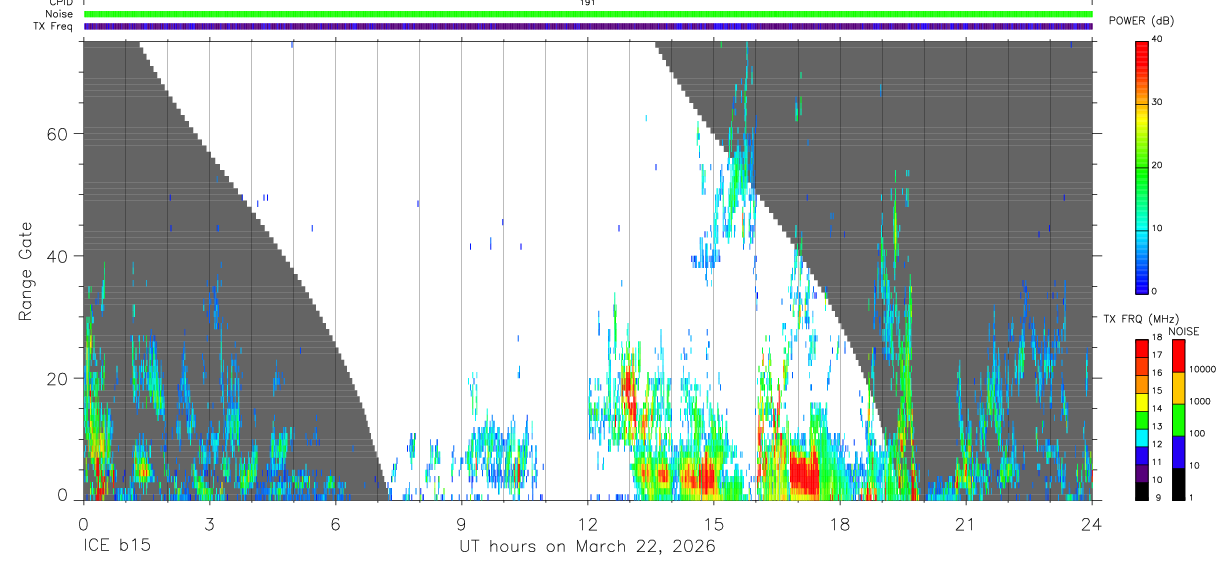Click the 'NOISE' legend title
Screen dimensions: 1228x567
[x=1183, y=331]
